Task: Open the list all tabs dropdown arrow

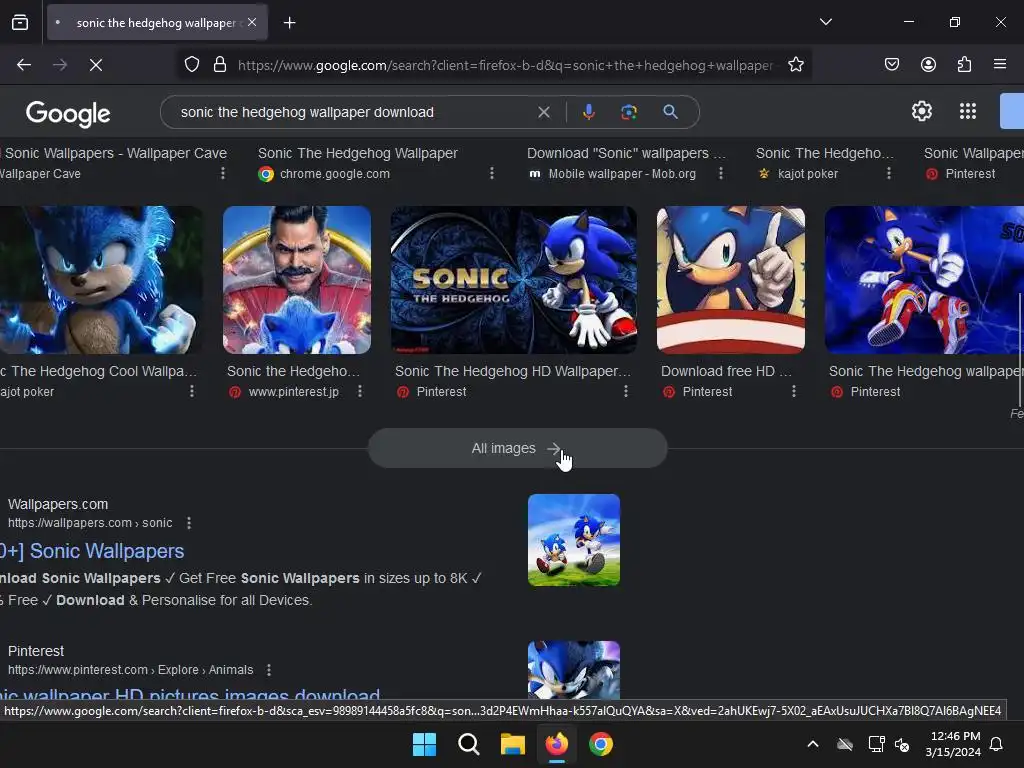Action: pos(825,22)
